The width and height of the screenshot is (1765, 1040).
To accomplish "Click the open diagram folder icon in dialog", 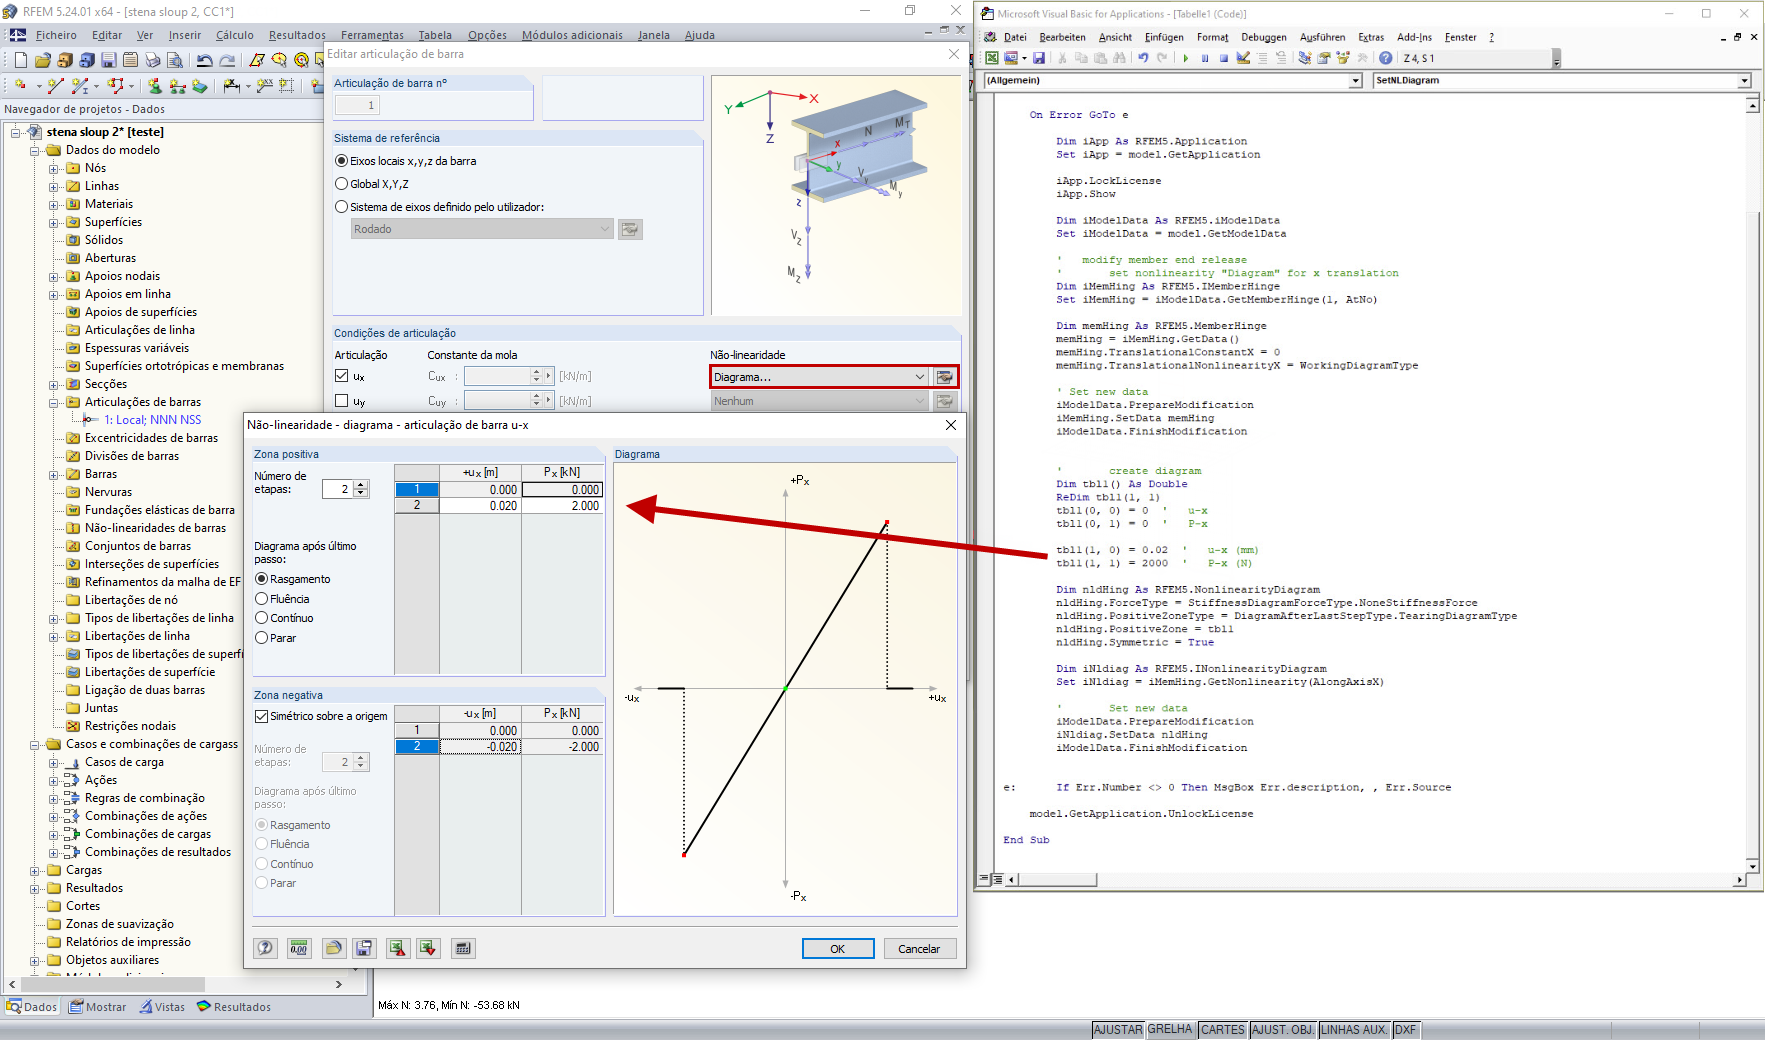I will [334, 948].
